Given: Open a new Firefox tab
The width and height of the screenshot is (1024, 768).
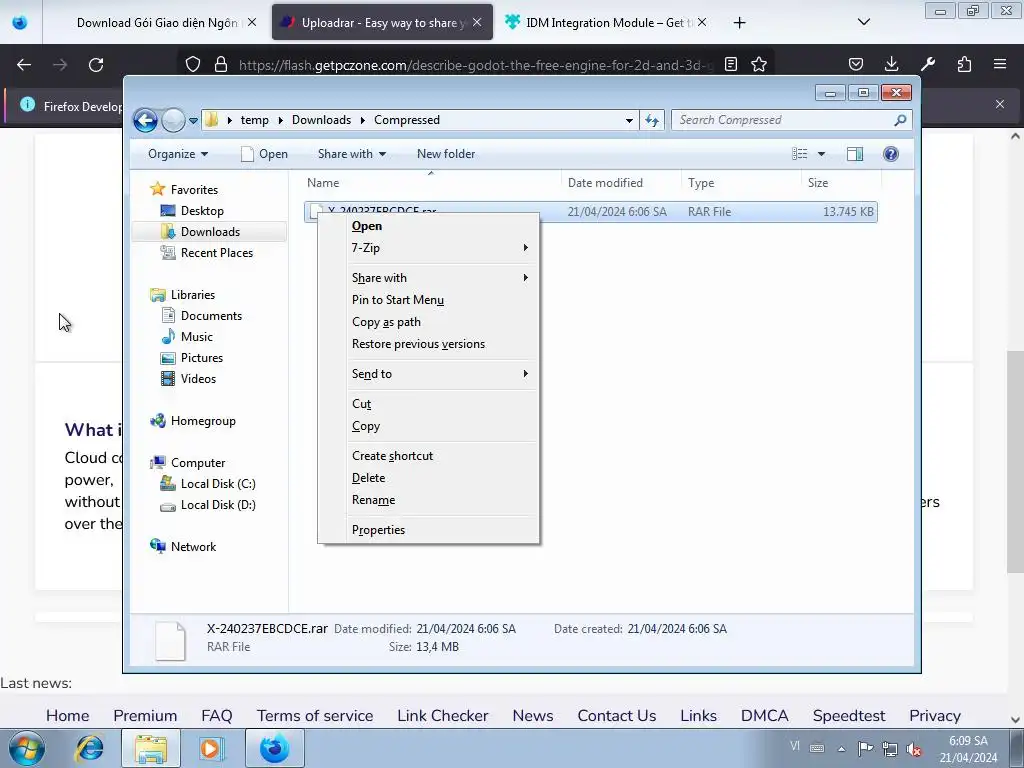Looking at the screenshot, I should (739, 23).
